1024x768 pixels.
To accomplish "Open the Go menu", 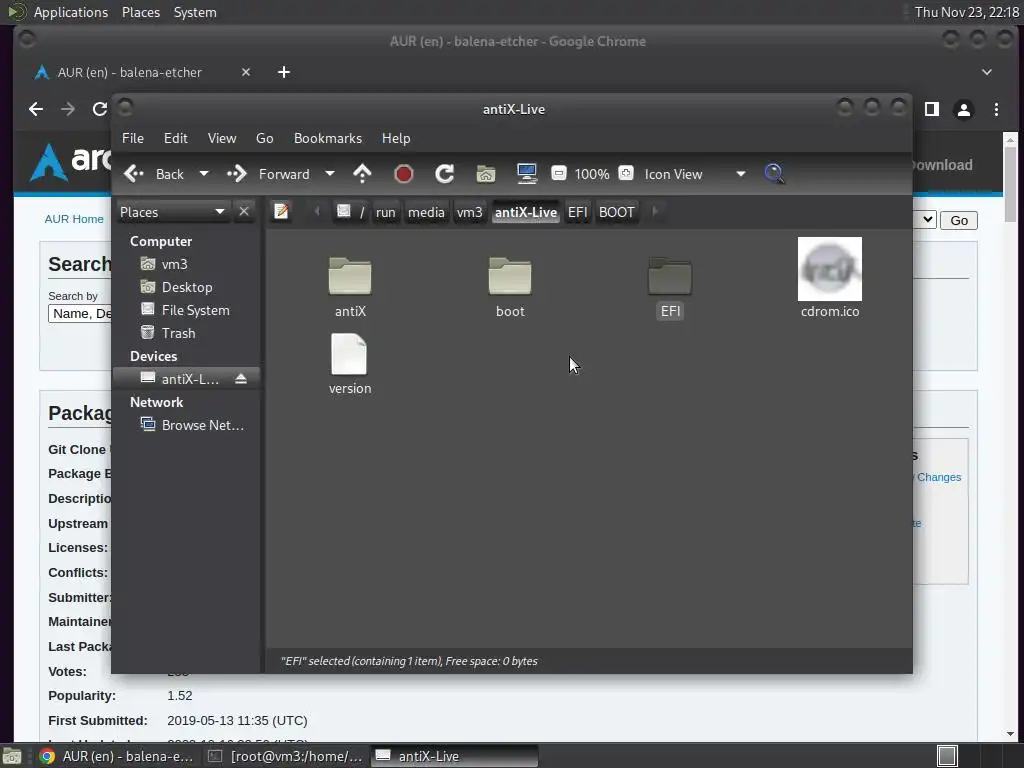I will tap(264, 138).
